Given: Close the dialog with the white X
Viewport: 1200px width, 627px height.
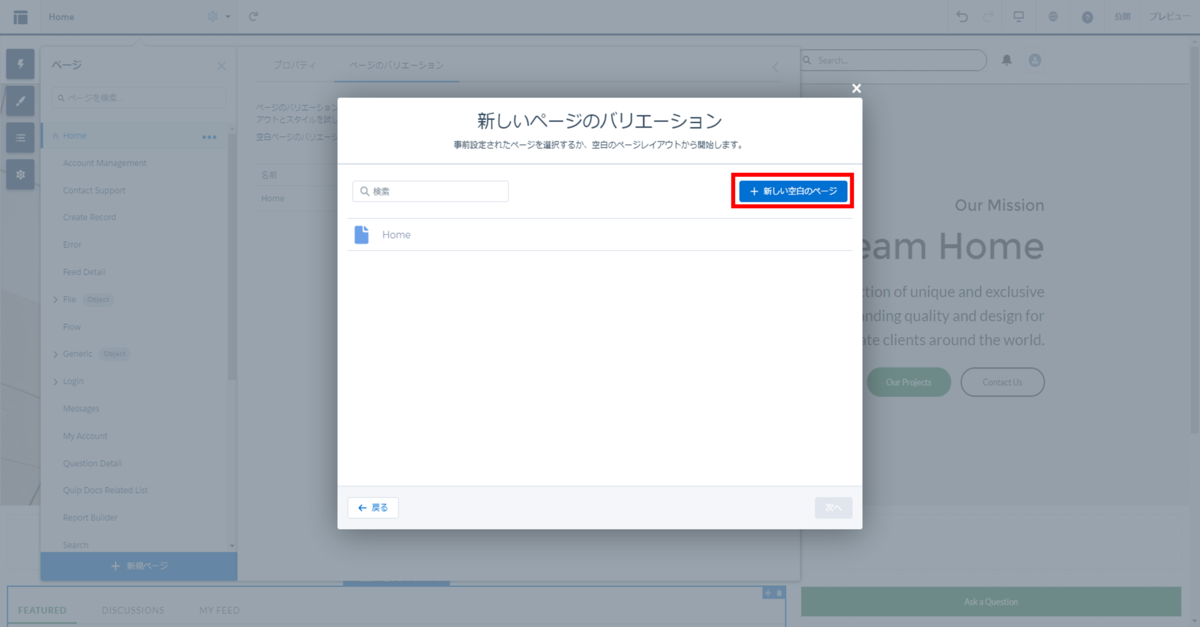Looking at the screenshot, I should pos(856,88).
